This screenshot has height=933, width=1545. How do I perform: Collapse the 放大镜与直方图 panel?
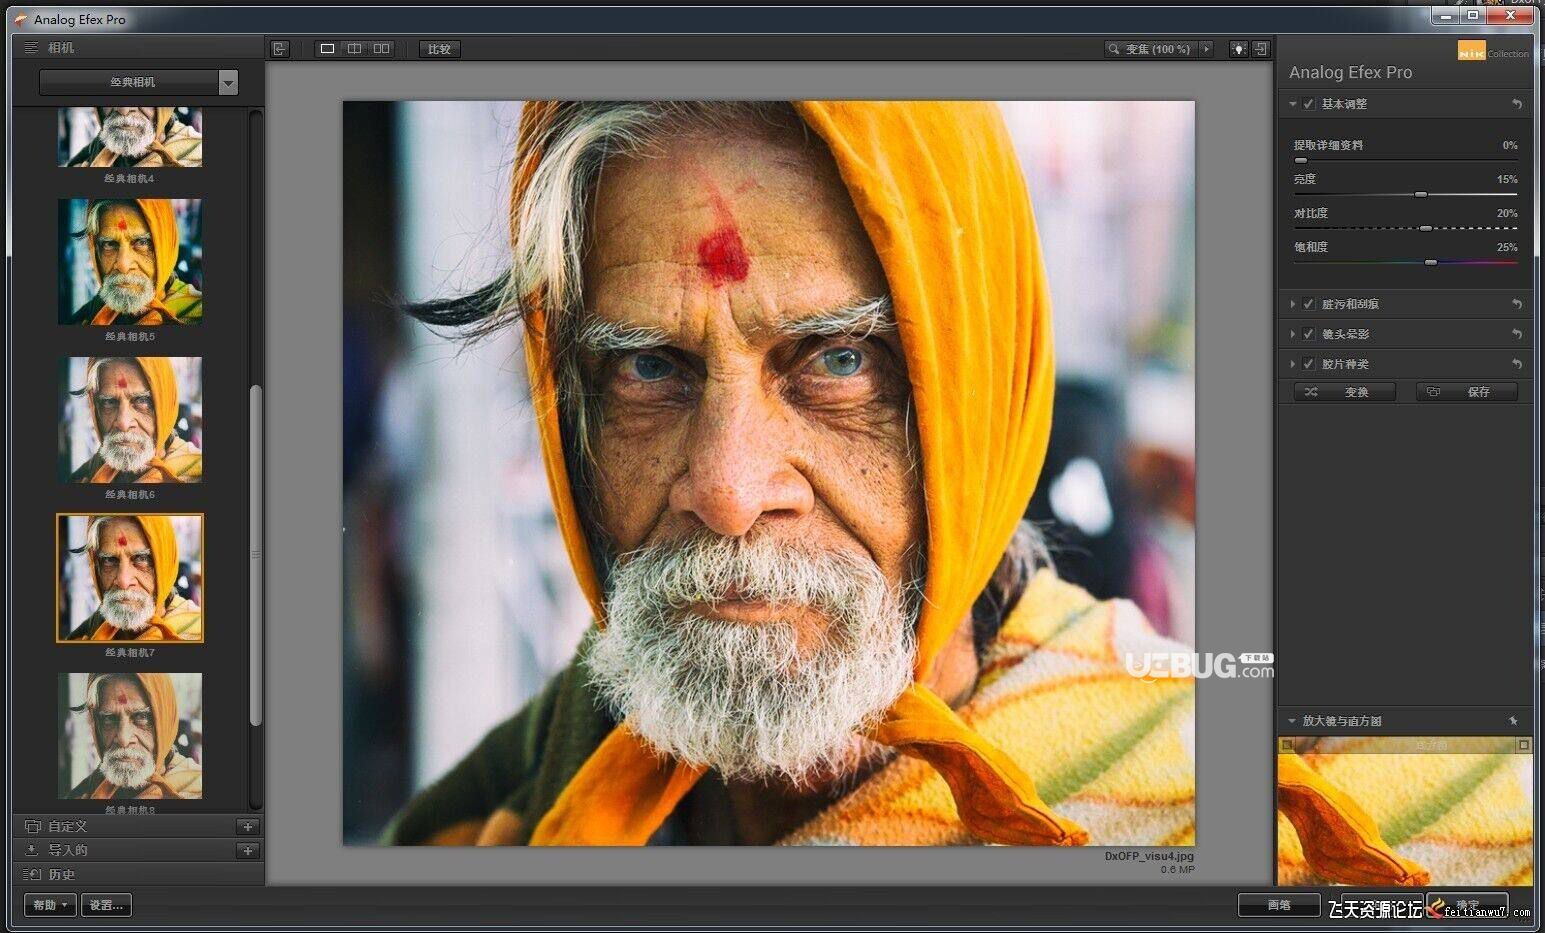[1292, 720]
